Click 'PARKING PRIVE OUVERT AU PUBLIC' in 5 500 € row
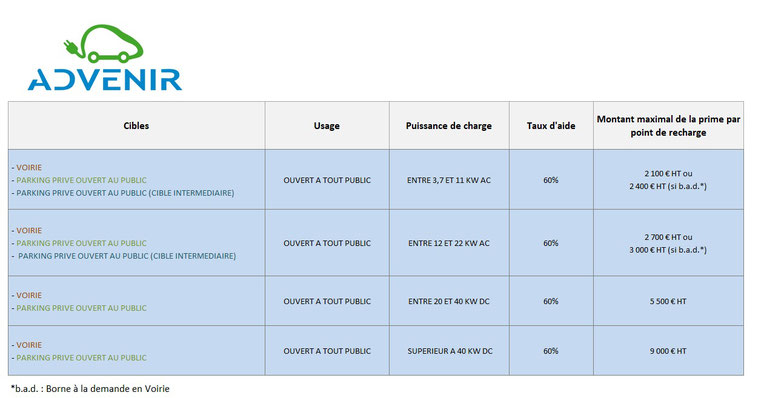764x398 pixels. click(81, 308)
